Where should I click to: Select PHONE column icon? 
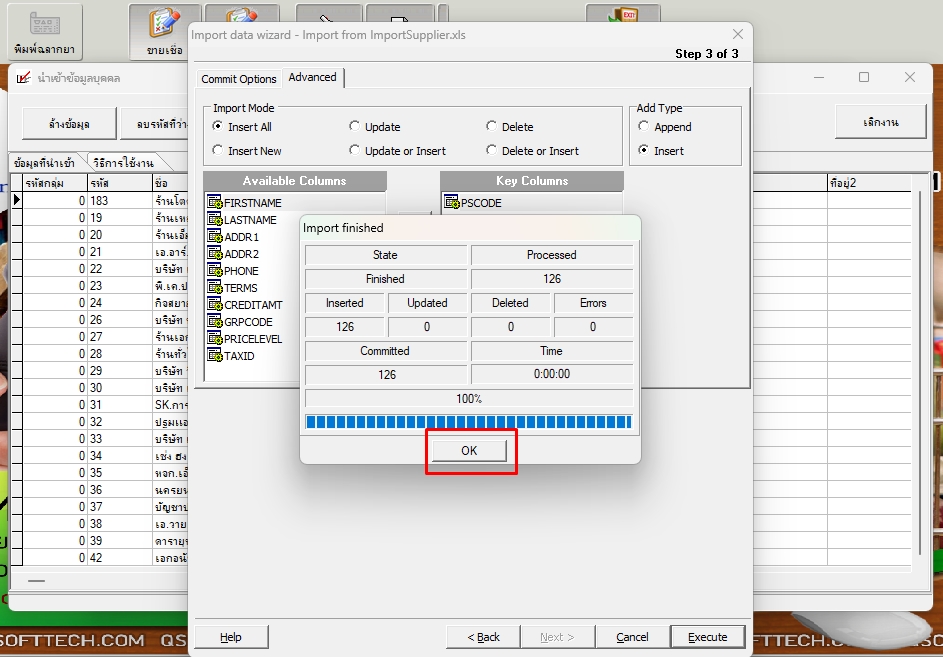coord(215,271)
